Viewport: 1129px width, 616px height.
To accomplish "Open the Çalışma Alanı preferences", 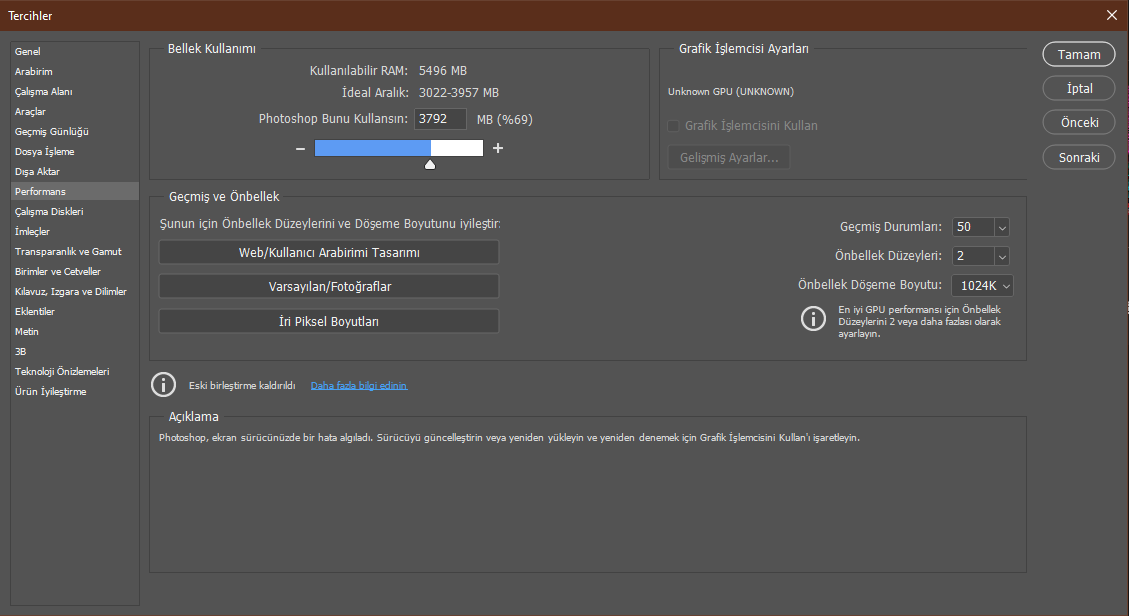I will (75, 91).
